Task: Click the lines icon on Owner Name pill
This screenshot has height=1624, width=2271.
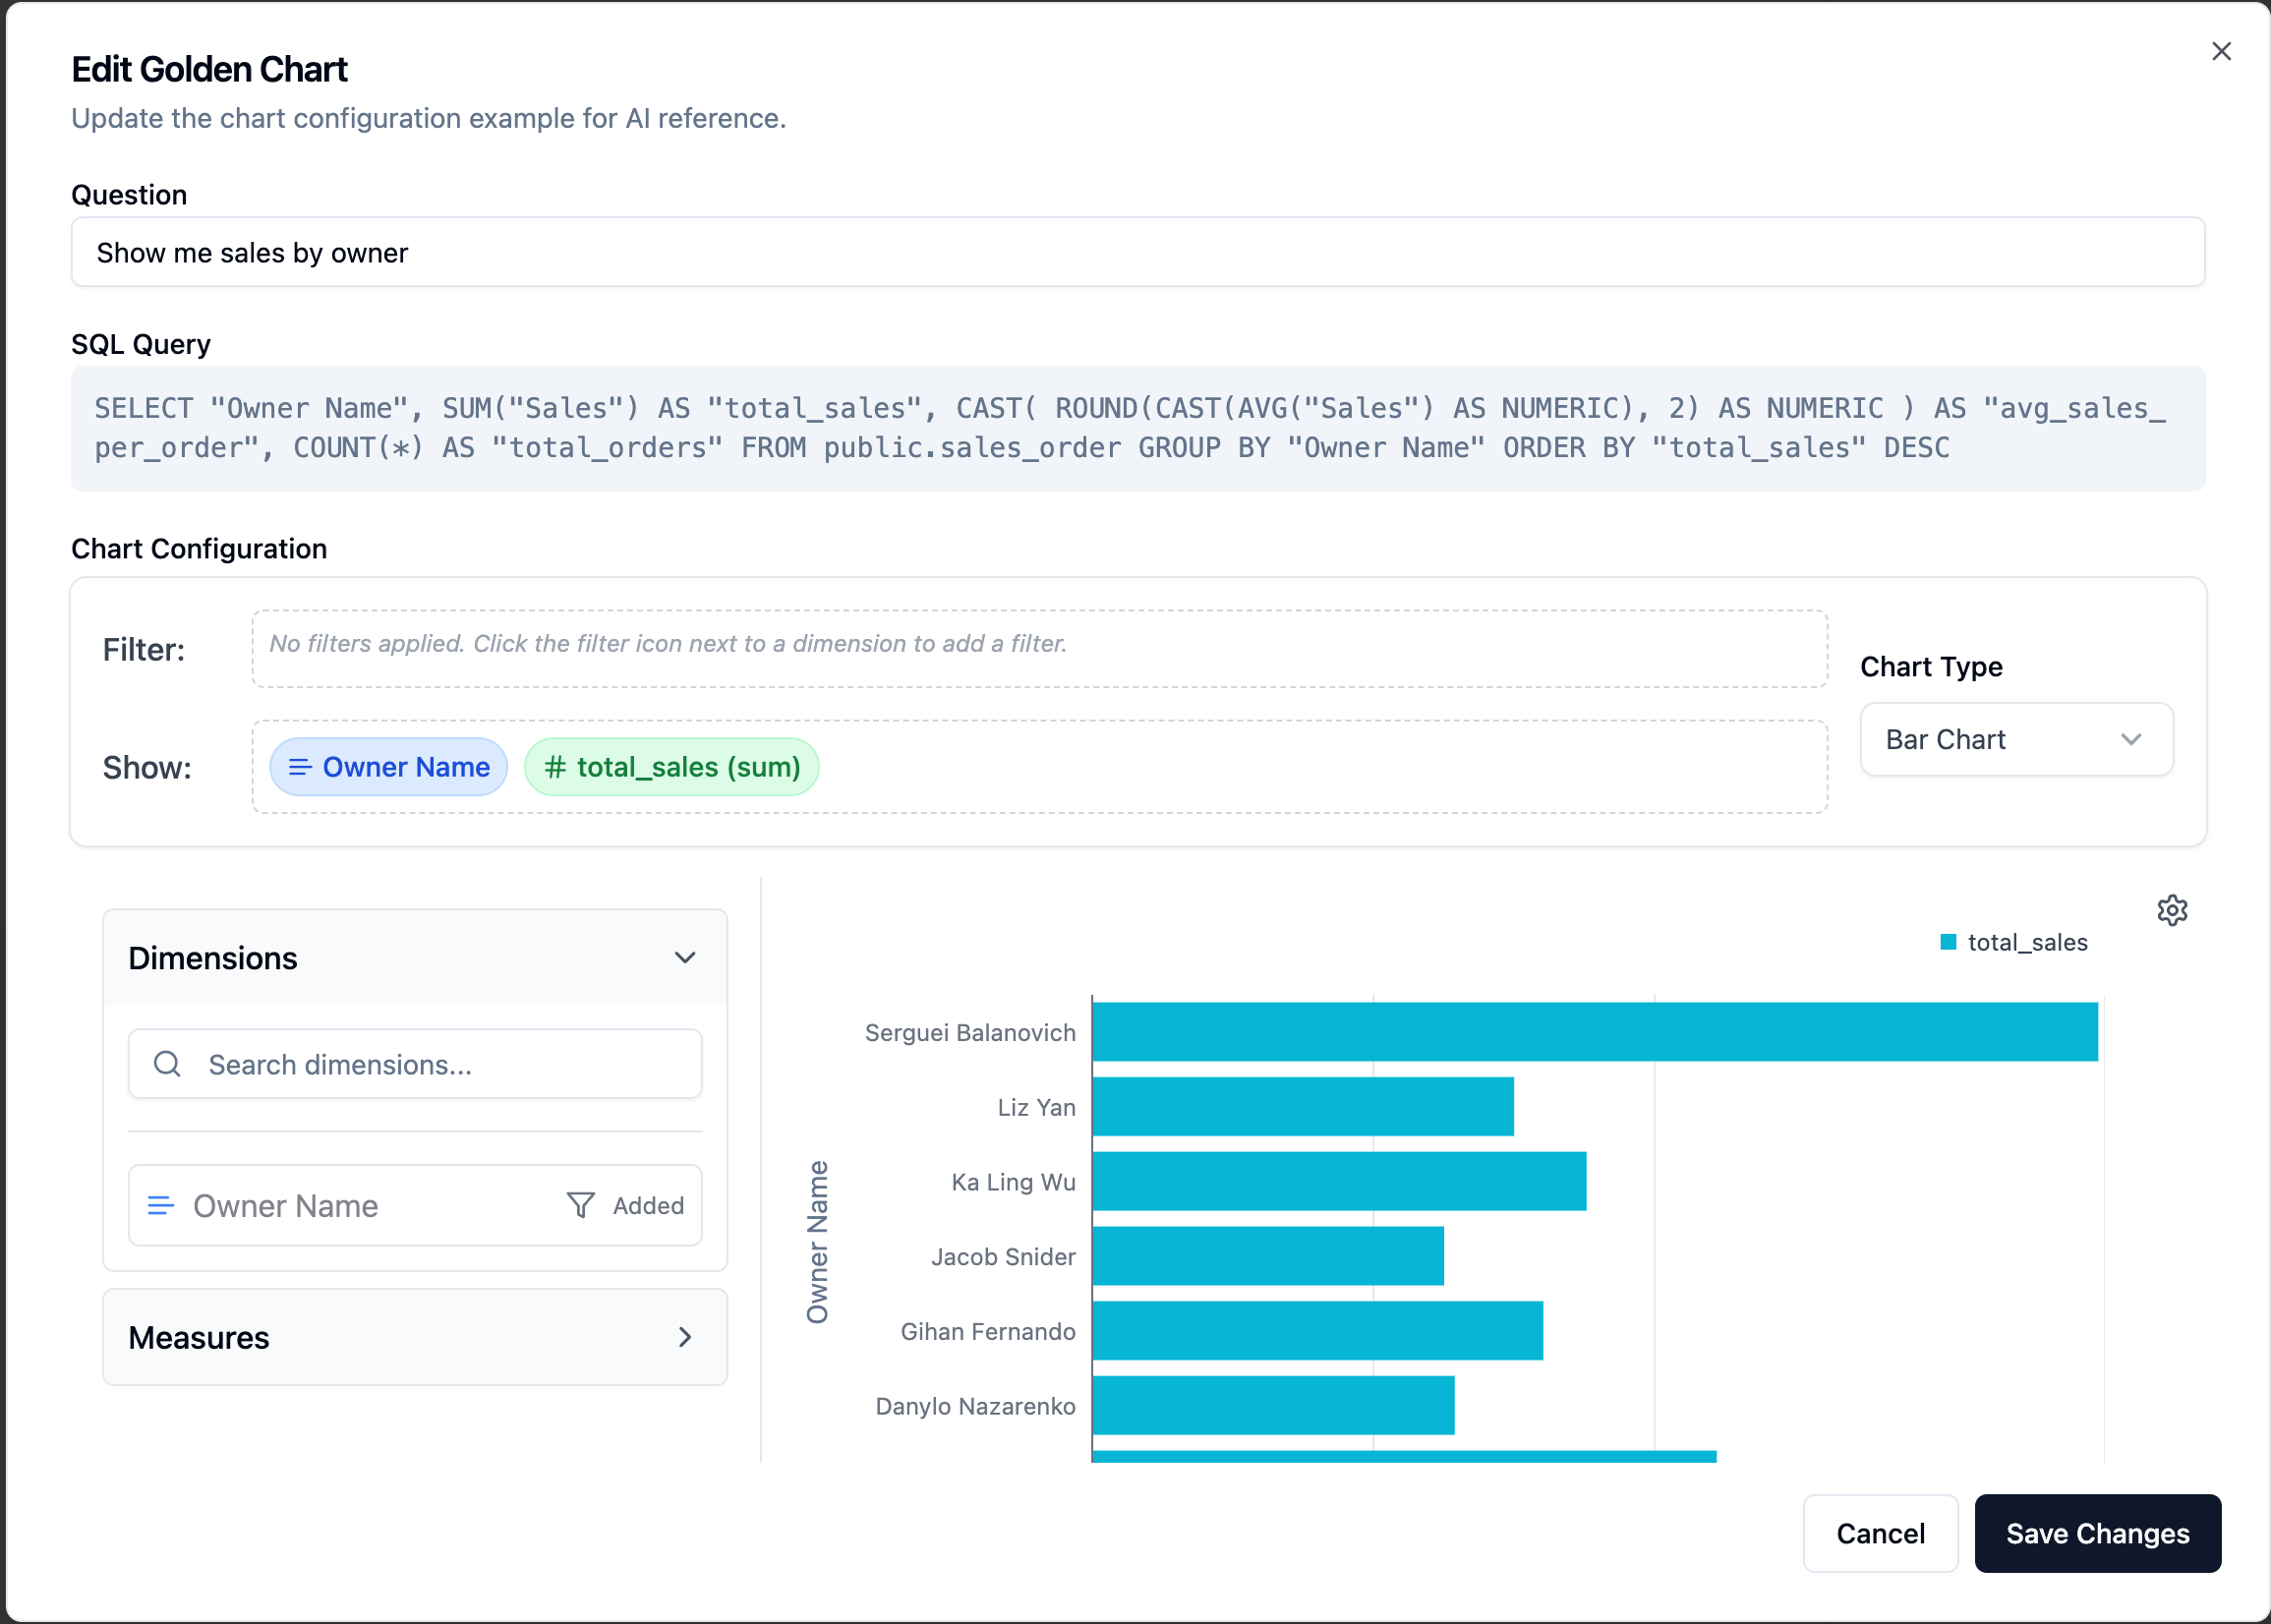Action: coord(299,767)
